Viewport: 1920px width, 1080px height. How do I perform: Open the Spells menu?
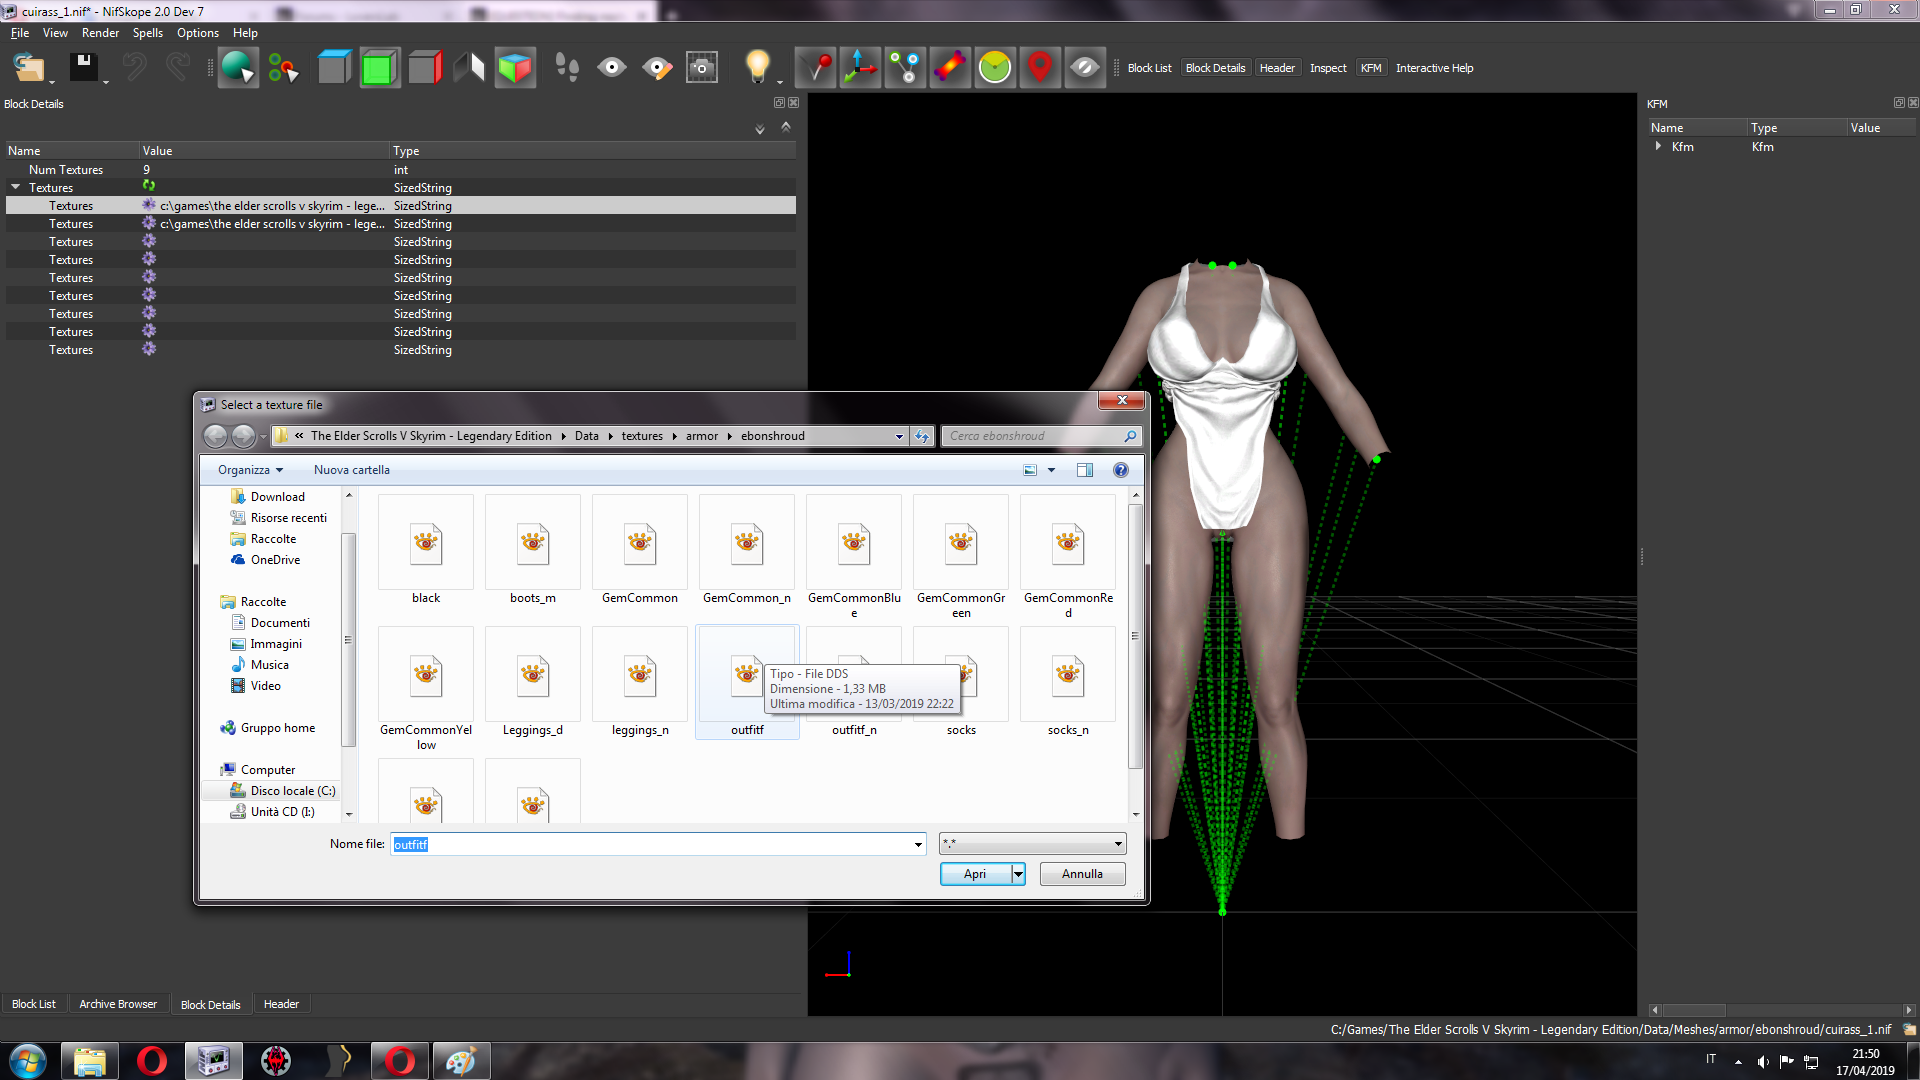(x=147, y=33)
